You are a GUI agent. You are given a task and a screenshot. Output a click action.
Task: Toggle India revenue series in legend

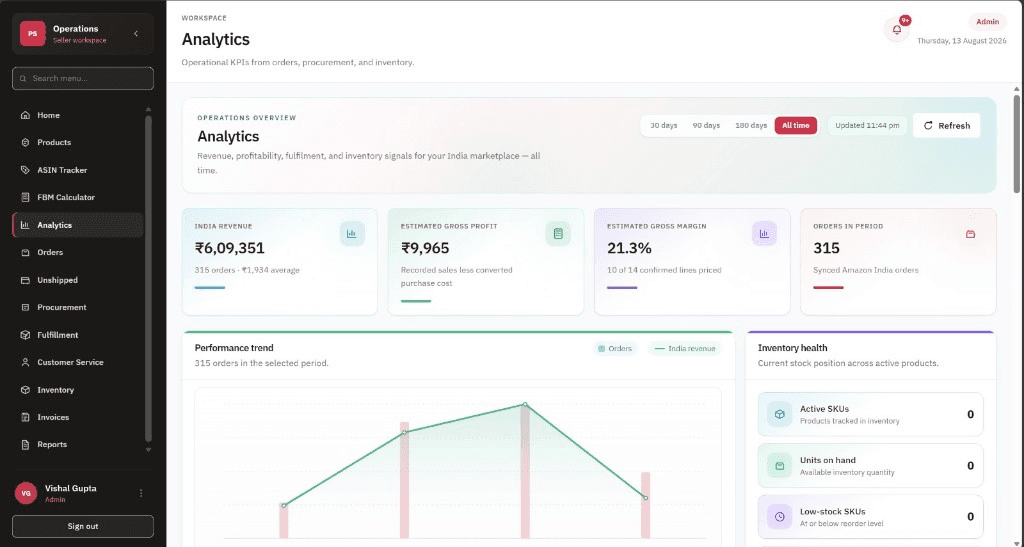pyautogui.click(x=684, y=349)
